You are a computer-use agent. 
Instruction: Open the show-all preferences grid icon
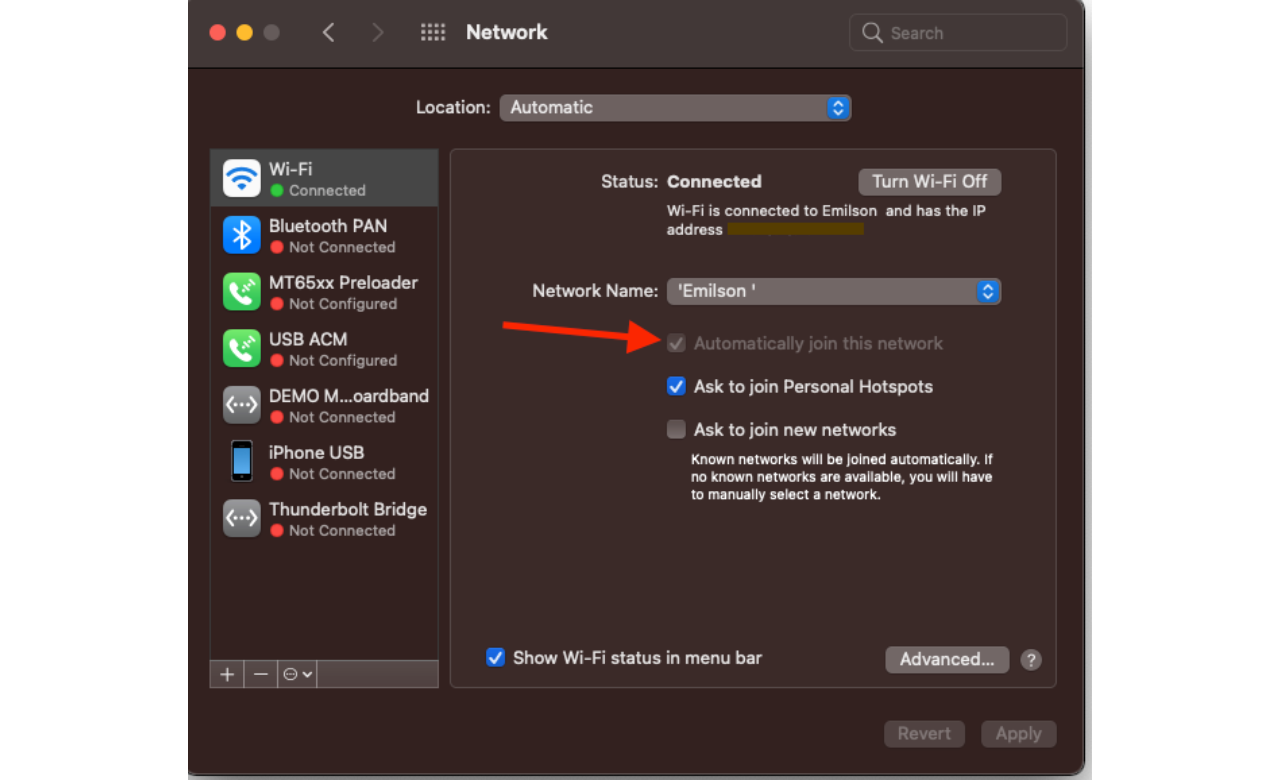[x=433, y=32]
